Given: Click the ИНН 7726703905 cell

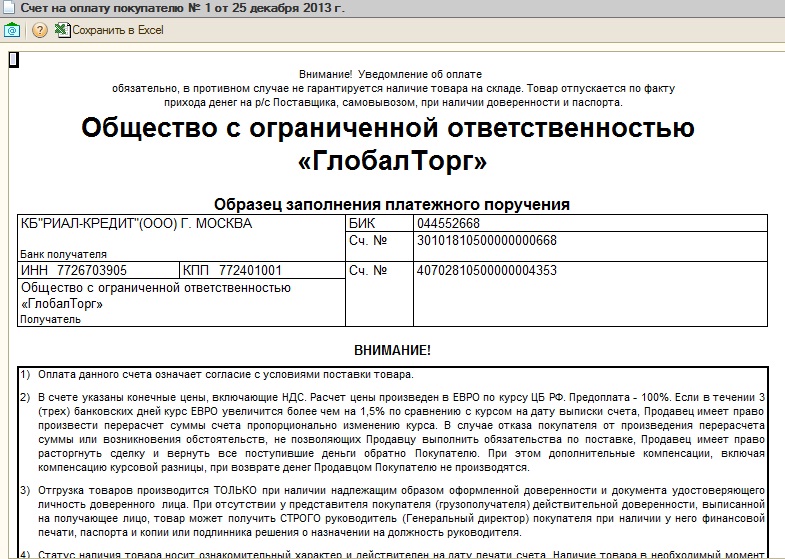Looking at the screenshot, I should pyautogui.click(x=99, y=270).
